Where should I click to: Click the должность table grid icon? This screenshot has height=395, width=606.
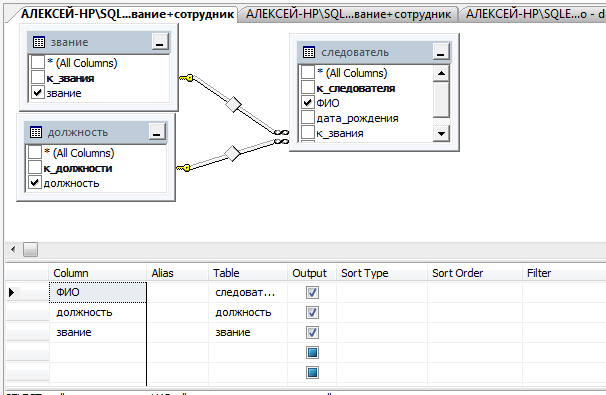[x=36, y=132]
